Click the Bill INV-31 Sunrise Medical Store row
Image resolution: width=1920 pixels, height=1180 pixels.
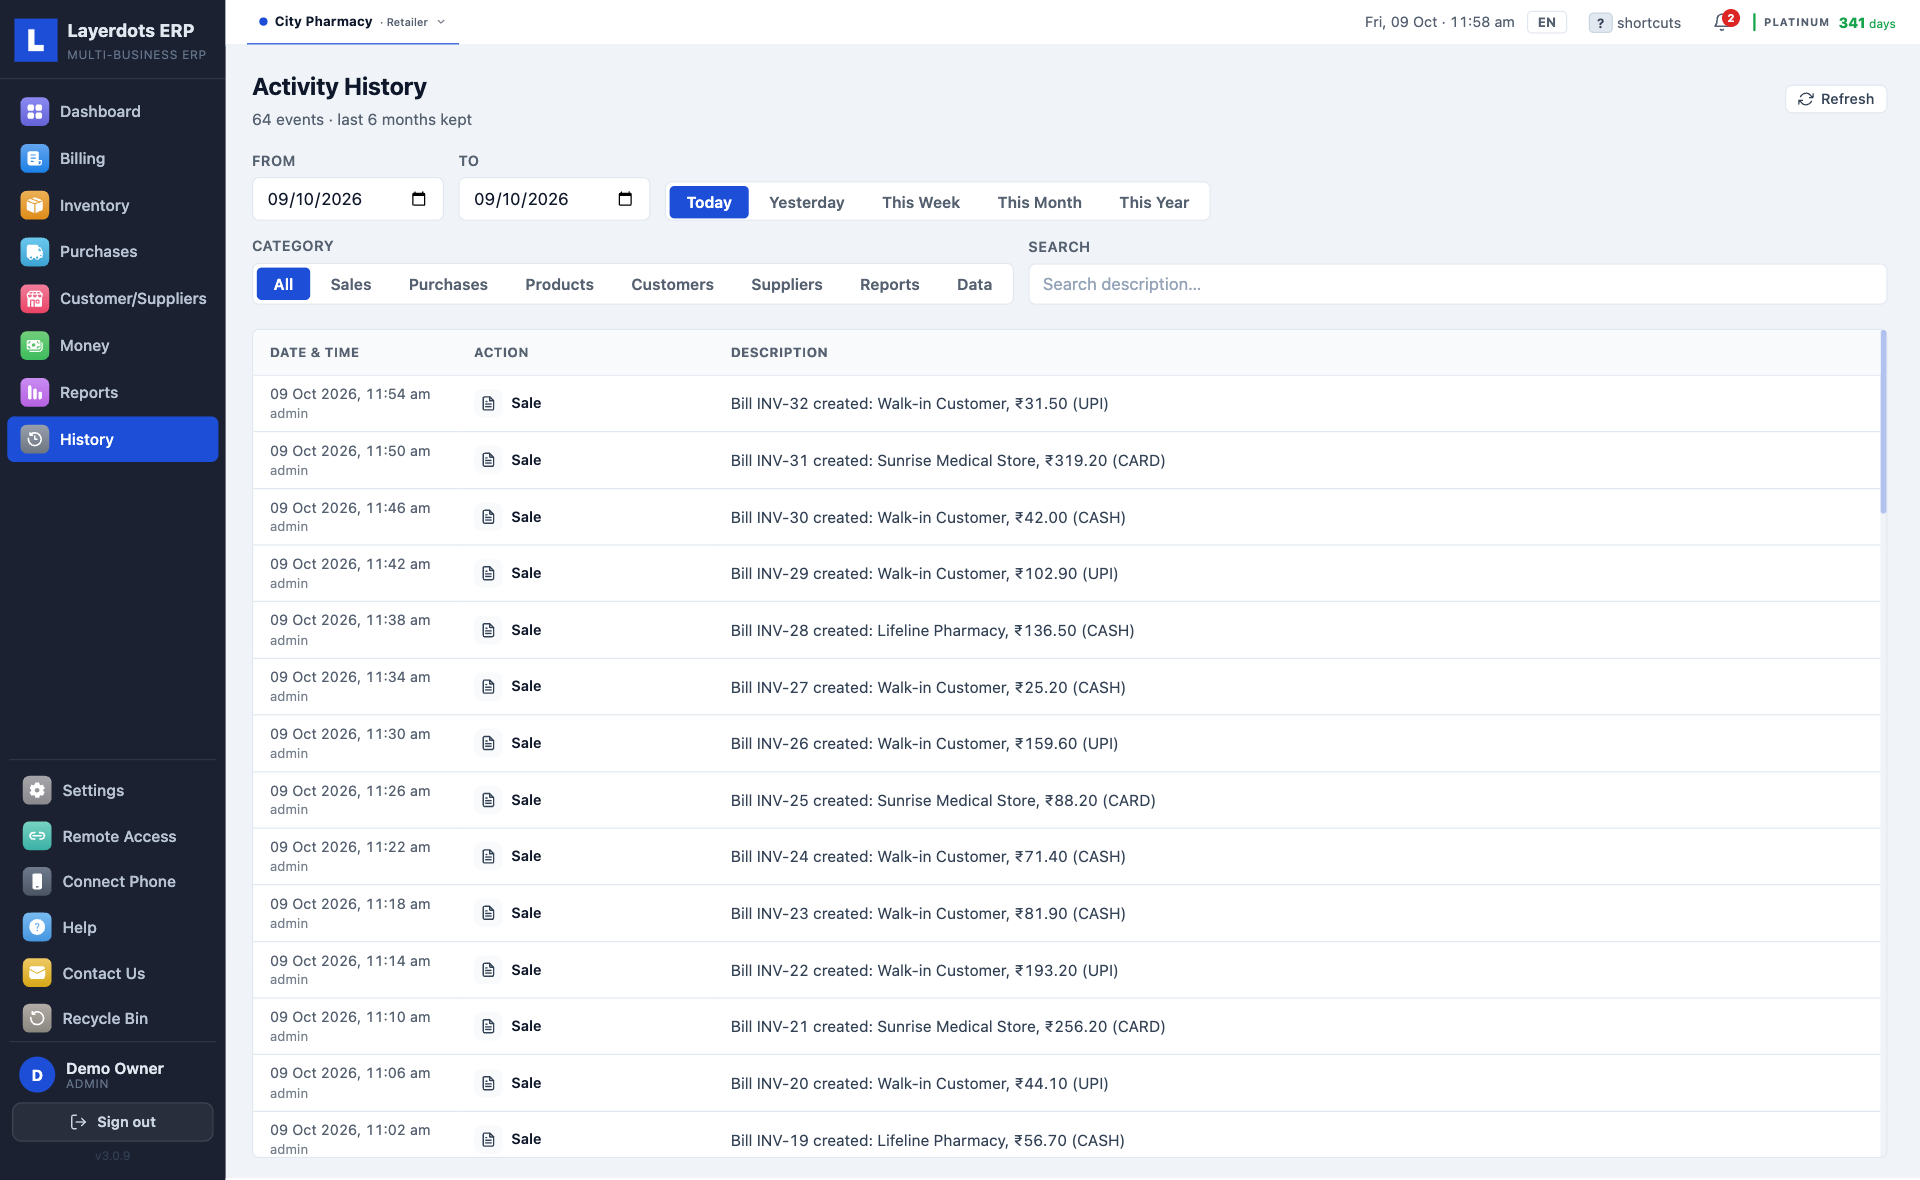pyautogui.click(x=1066, y=460)
